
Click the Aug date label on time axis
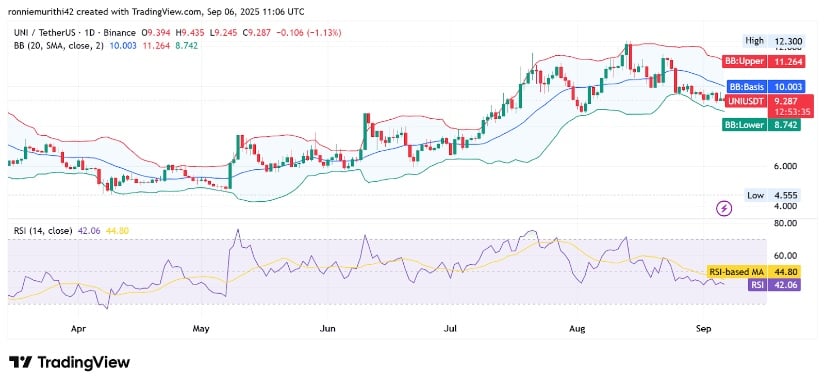coord(577,329)
